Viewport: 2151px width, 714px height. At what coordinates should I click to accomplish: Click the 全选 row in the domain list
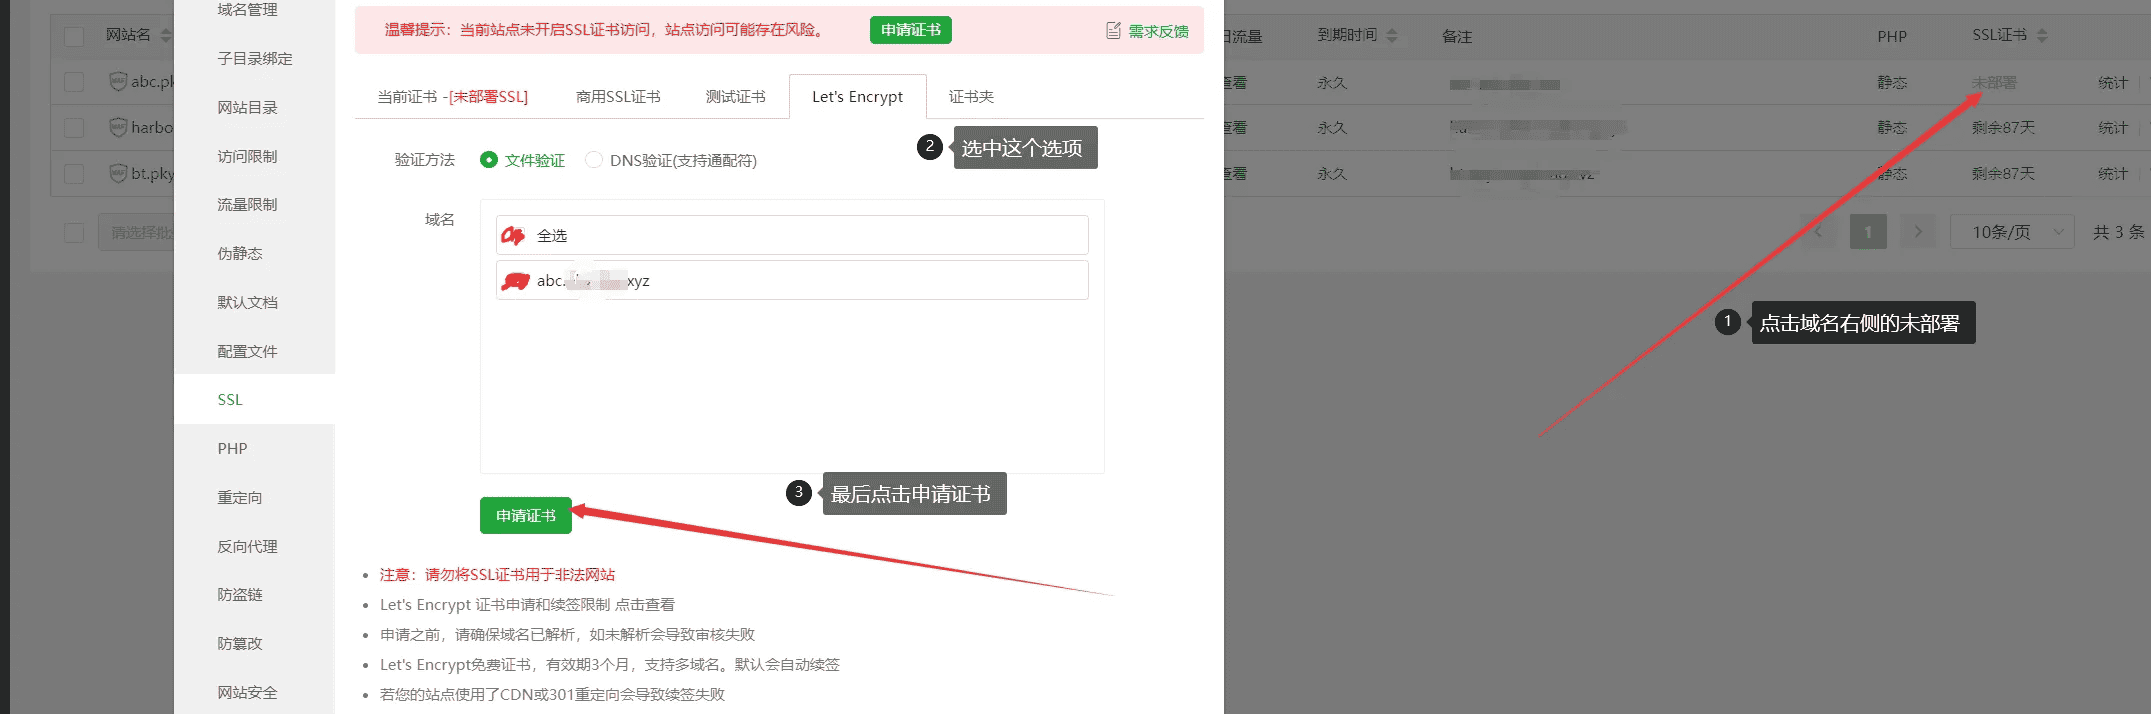(x=792, y=235)
